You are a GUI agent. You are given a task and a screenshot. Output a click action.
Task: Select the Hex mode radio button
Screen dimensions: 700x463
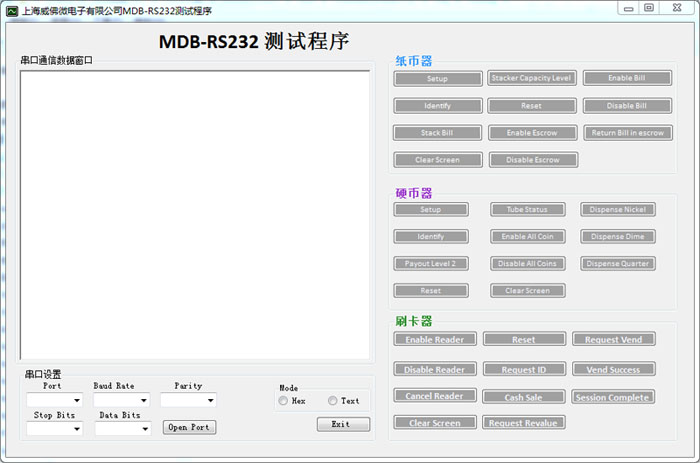click(285, 401)
